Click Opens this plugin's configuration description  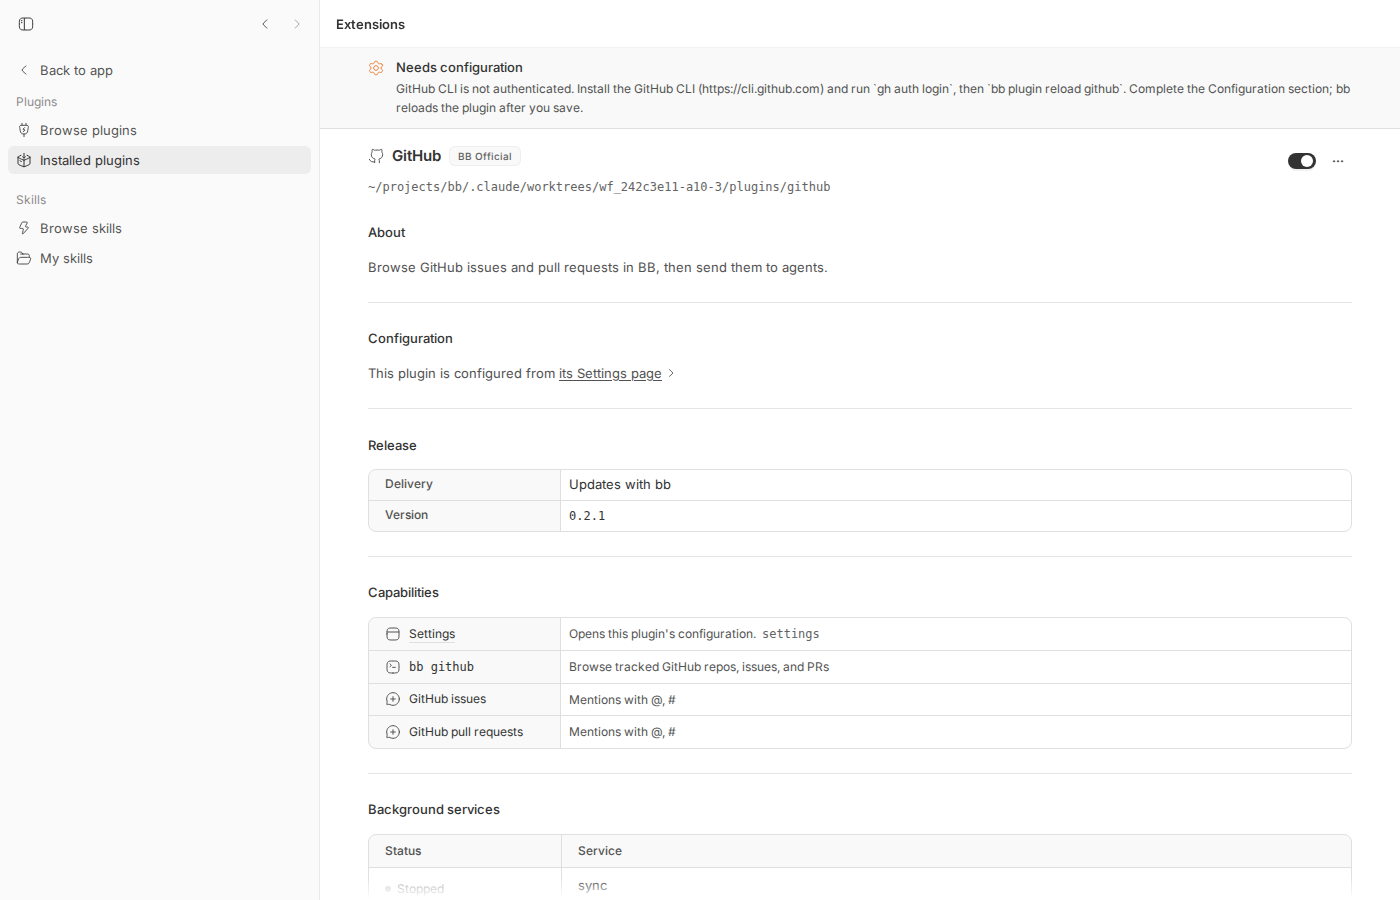[662, 634]
